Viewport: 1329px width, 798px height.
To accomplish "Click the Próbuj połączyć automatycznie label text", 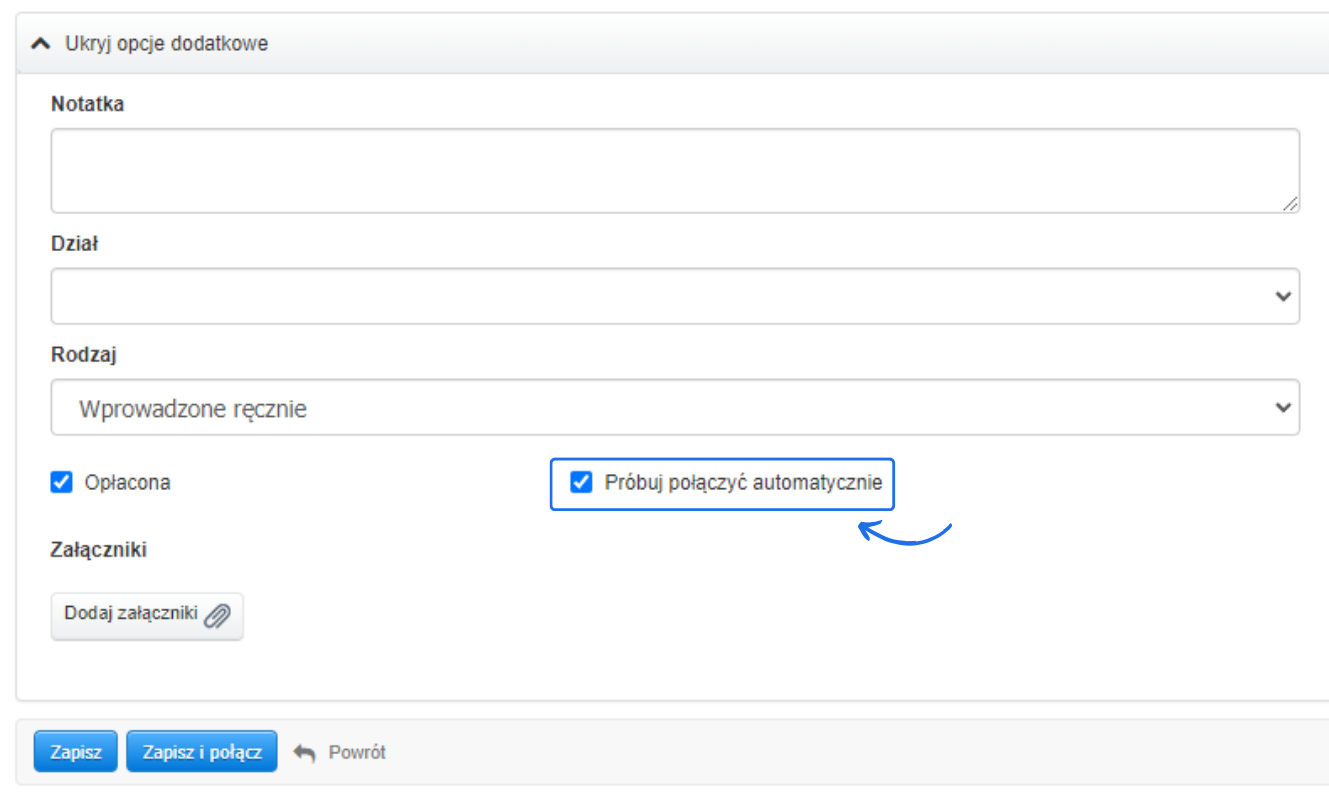I will pos(743,483).
